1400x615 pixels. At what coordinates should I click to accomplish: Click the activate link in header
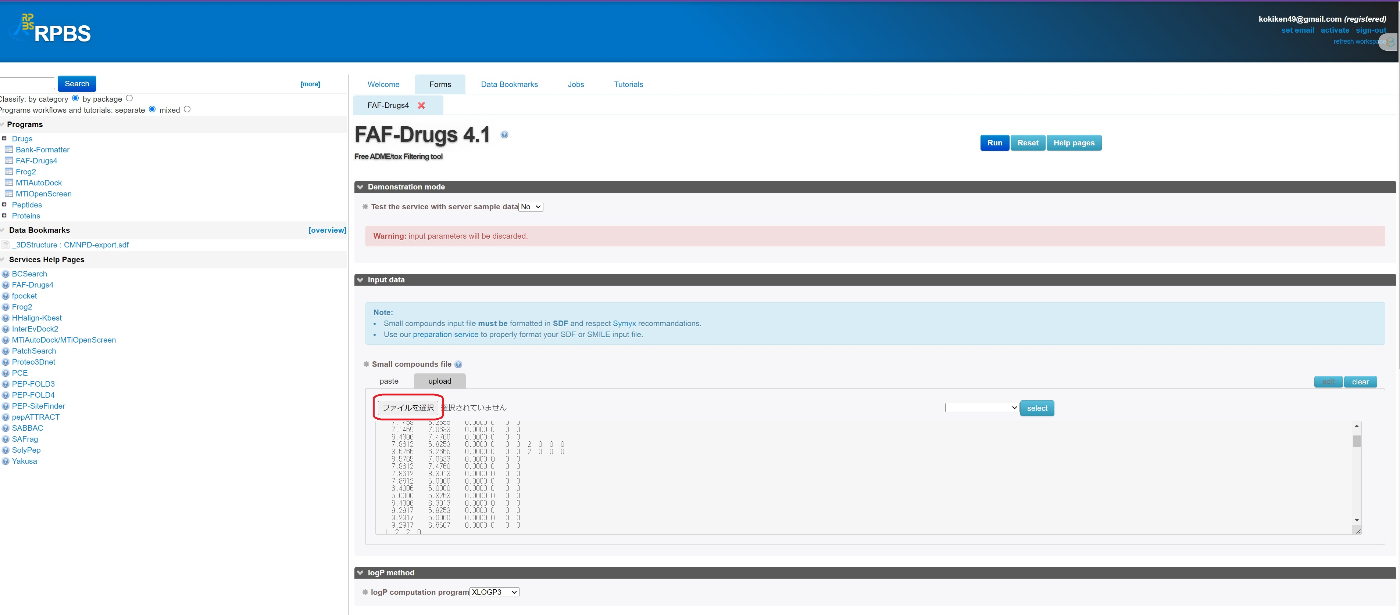click(1335, 30)
